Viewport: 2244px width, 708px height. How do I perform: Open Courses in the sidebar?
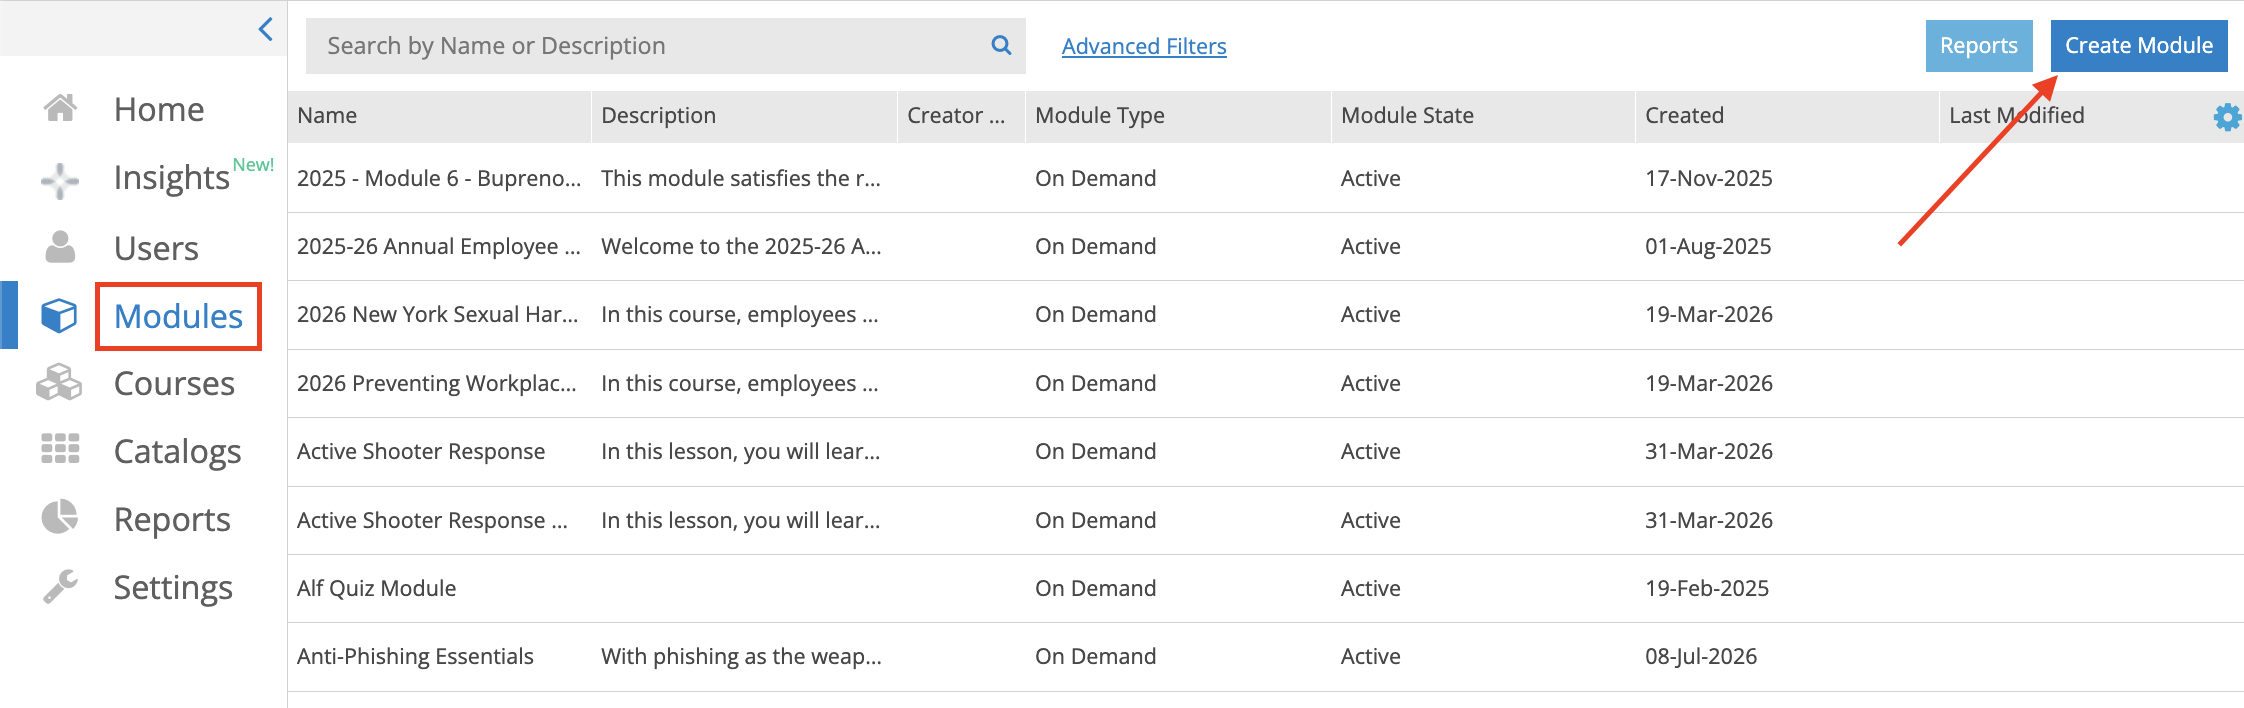[174, 384]
